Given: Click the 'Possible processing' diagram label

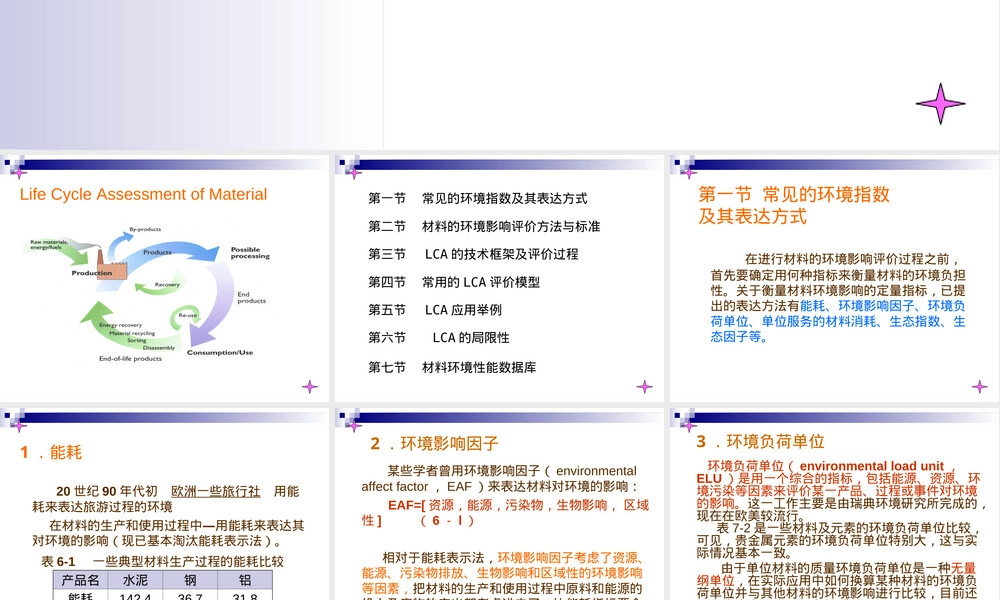Looking at the screenshot, I should 250,252.
